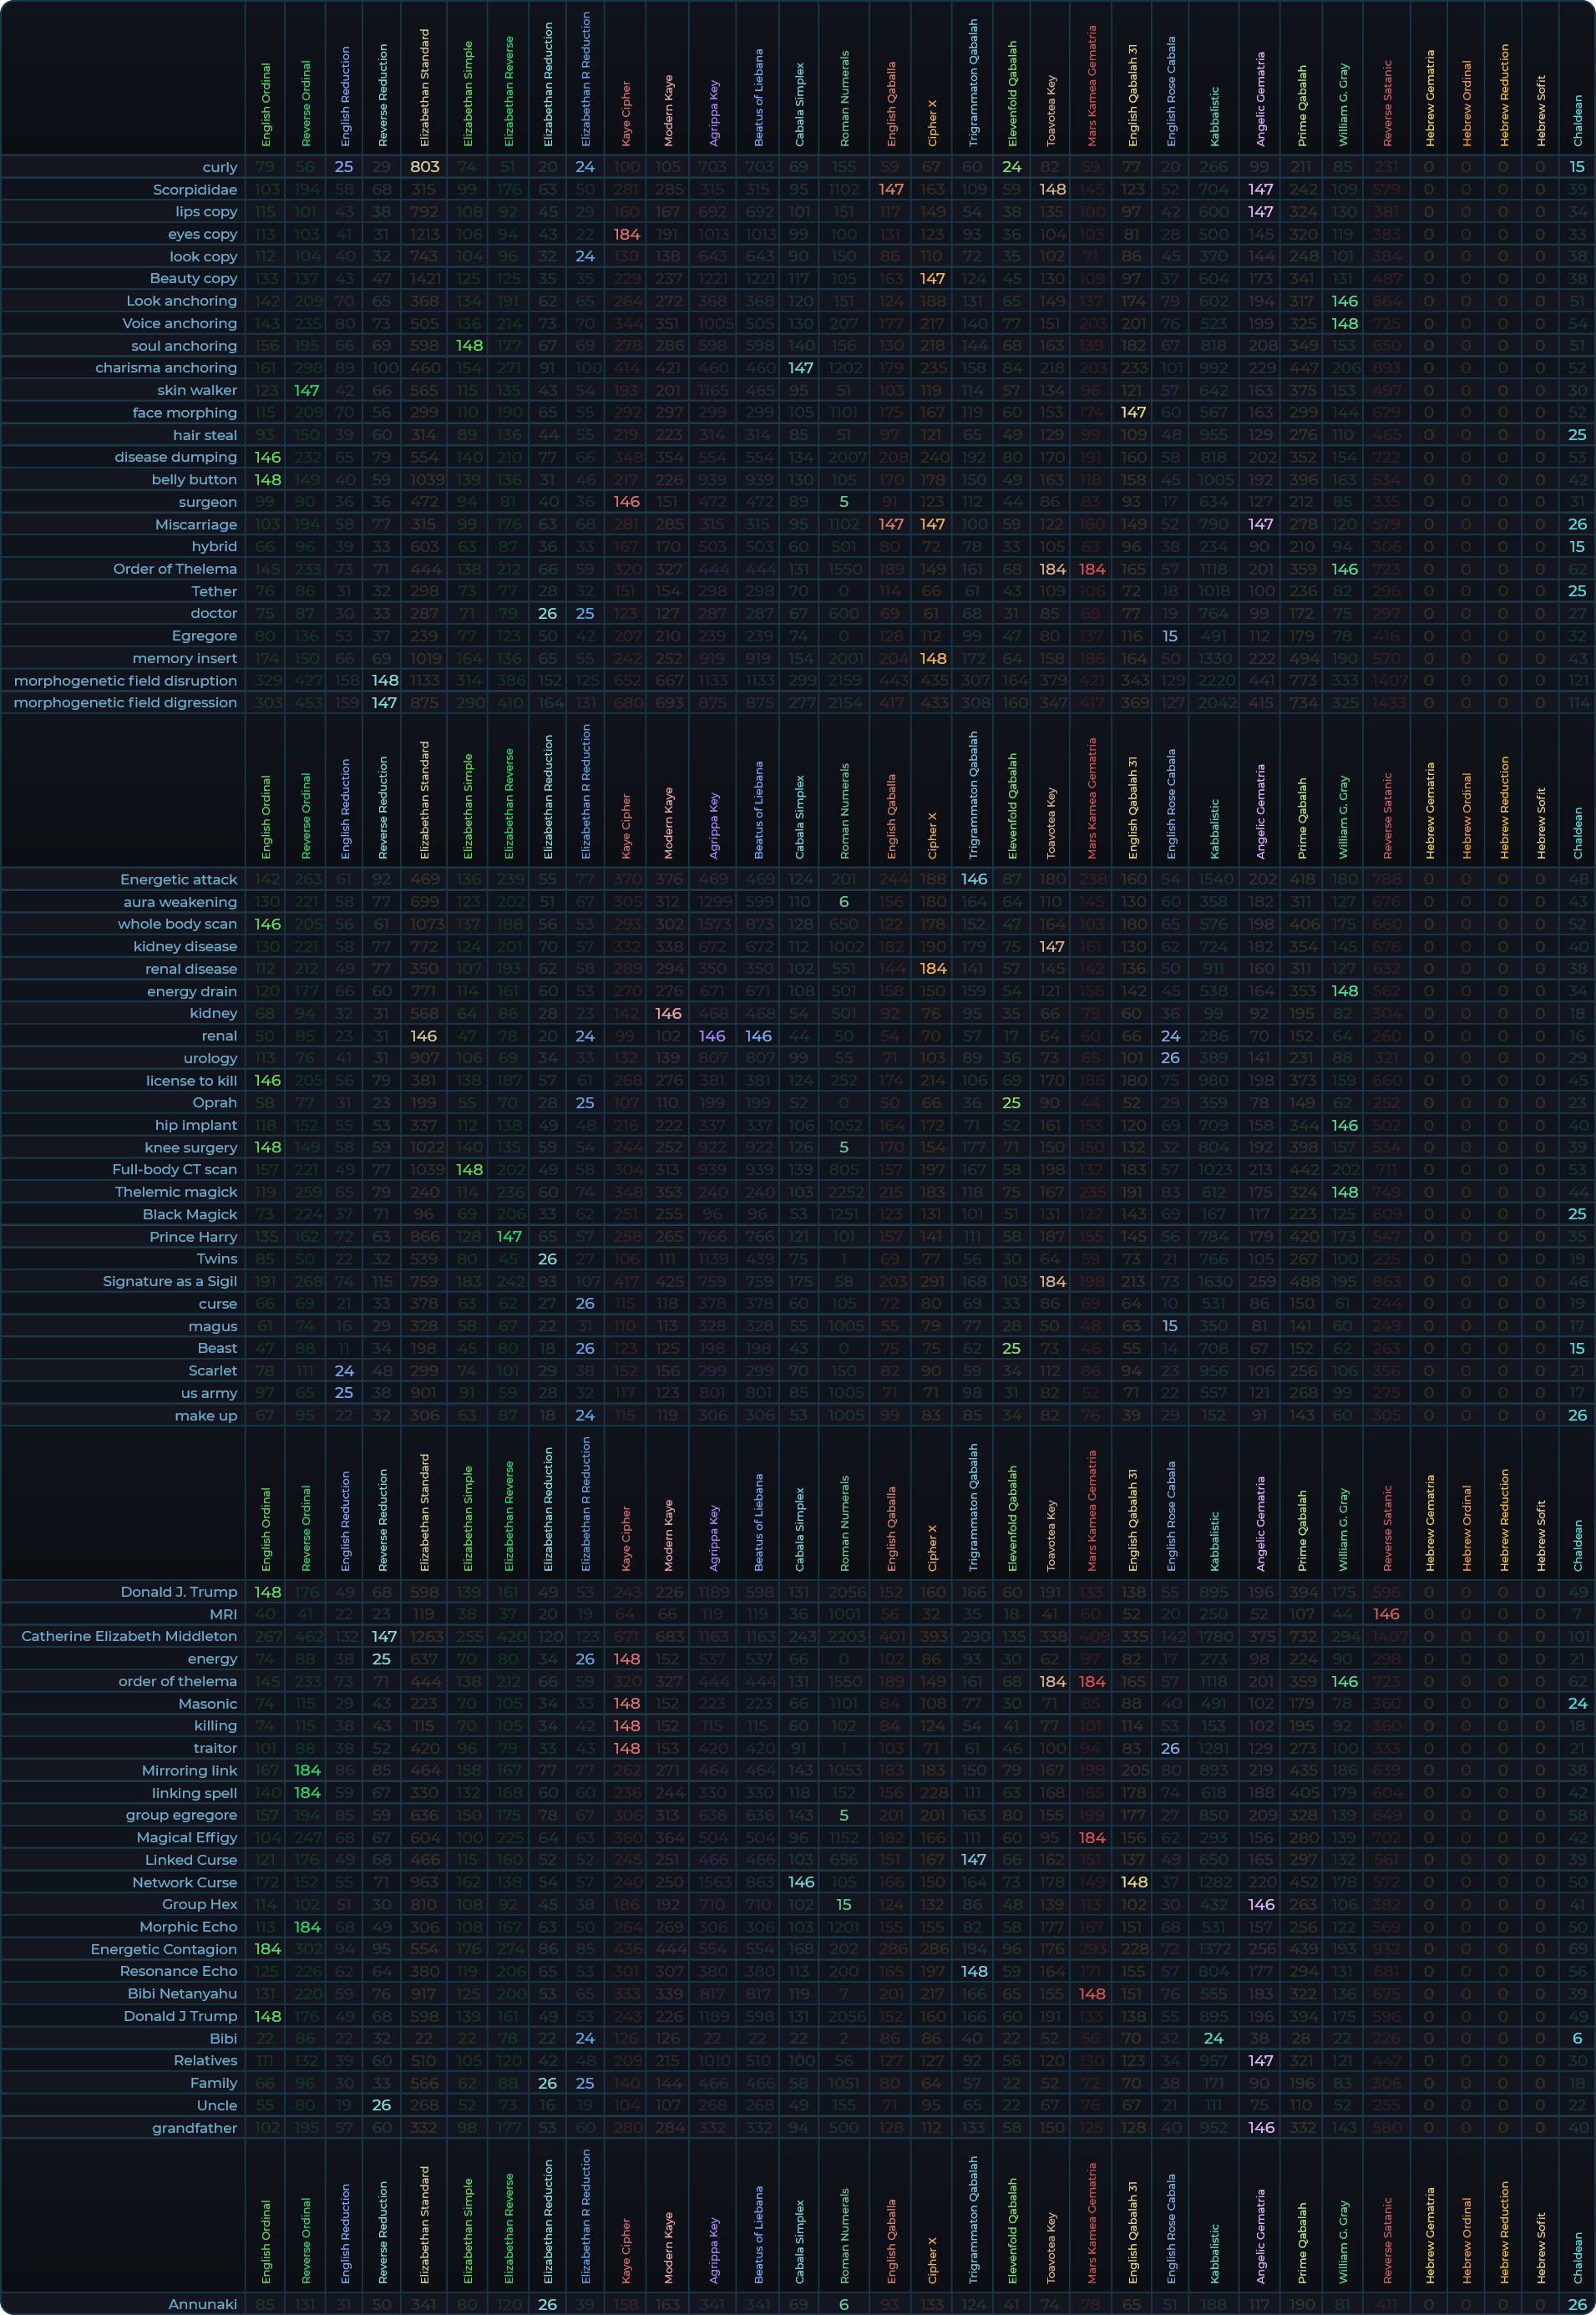Click highlighted 184 in eyes copy row

click(626, 234)
